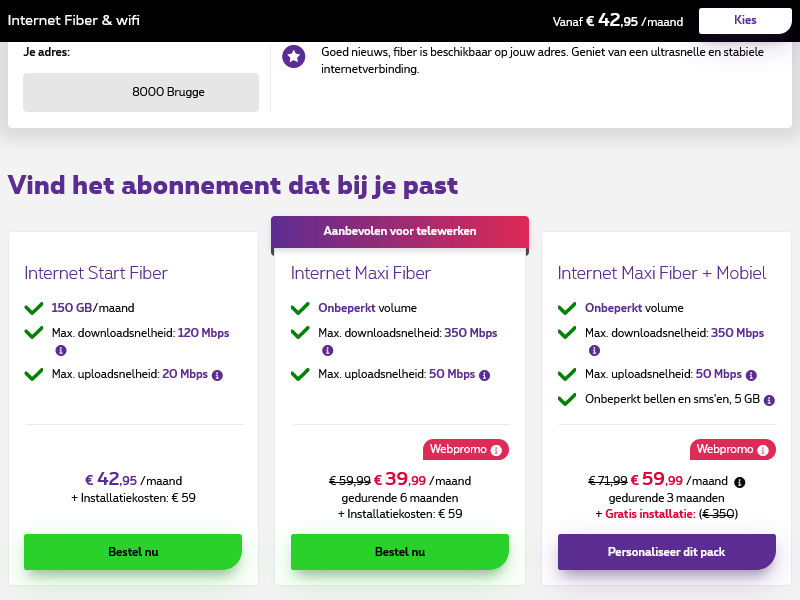Click the Aanbevolen voor telewerken banner

click(400, 231)
